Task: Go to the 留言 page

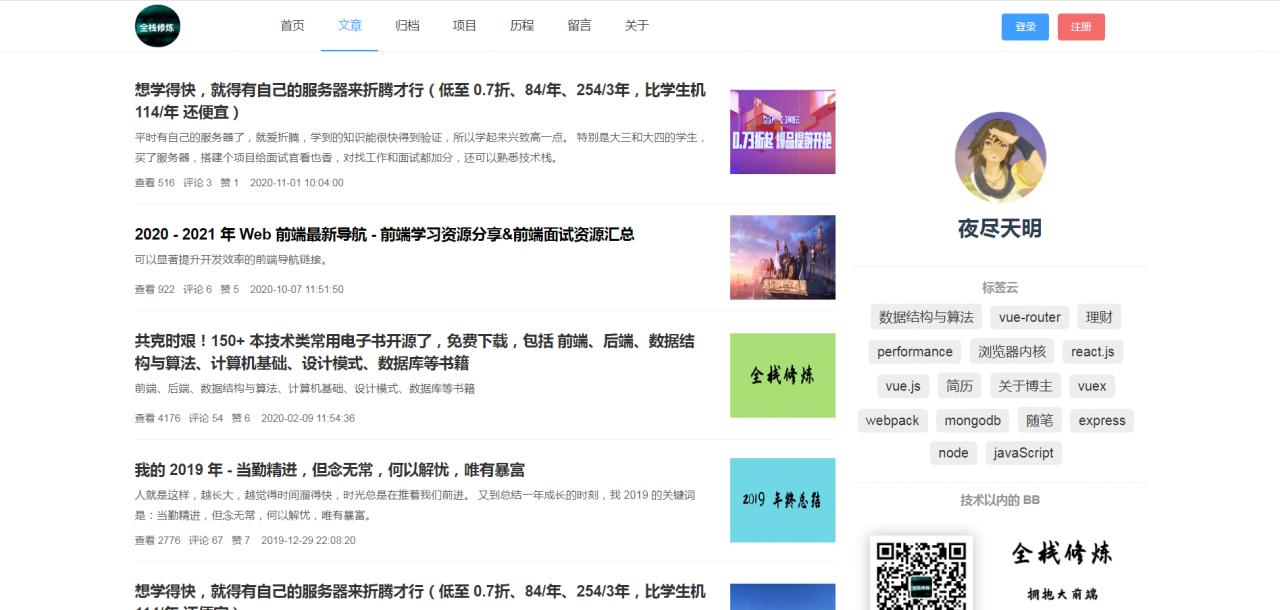Action: [x=579, y=26]
